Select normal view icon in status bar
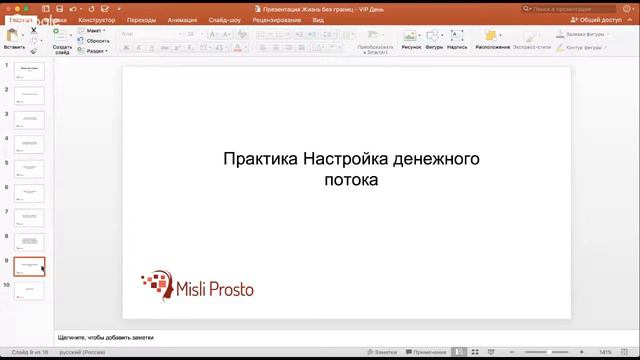640x360 pixels. pos(459,352)
